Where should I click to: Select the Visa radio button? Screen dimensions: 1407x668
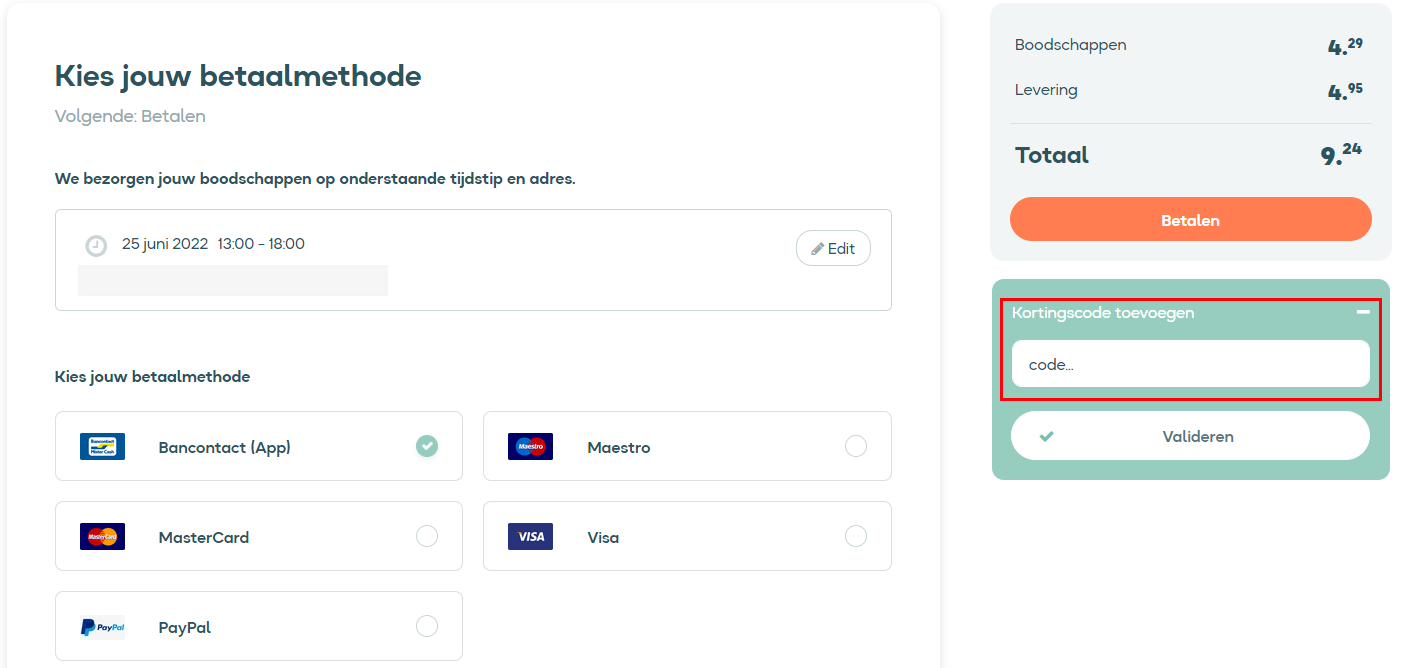point(856,536)
